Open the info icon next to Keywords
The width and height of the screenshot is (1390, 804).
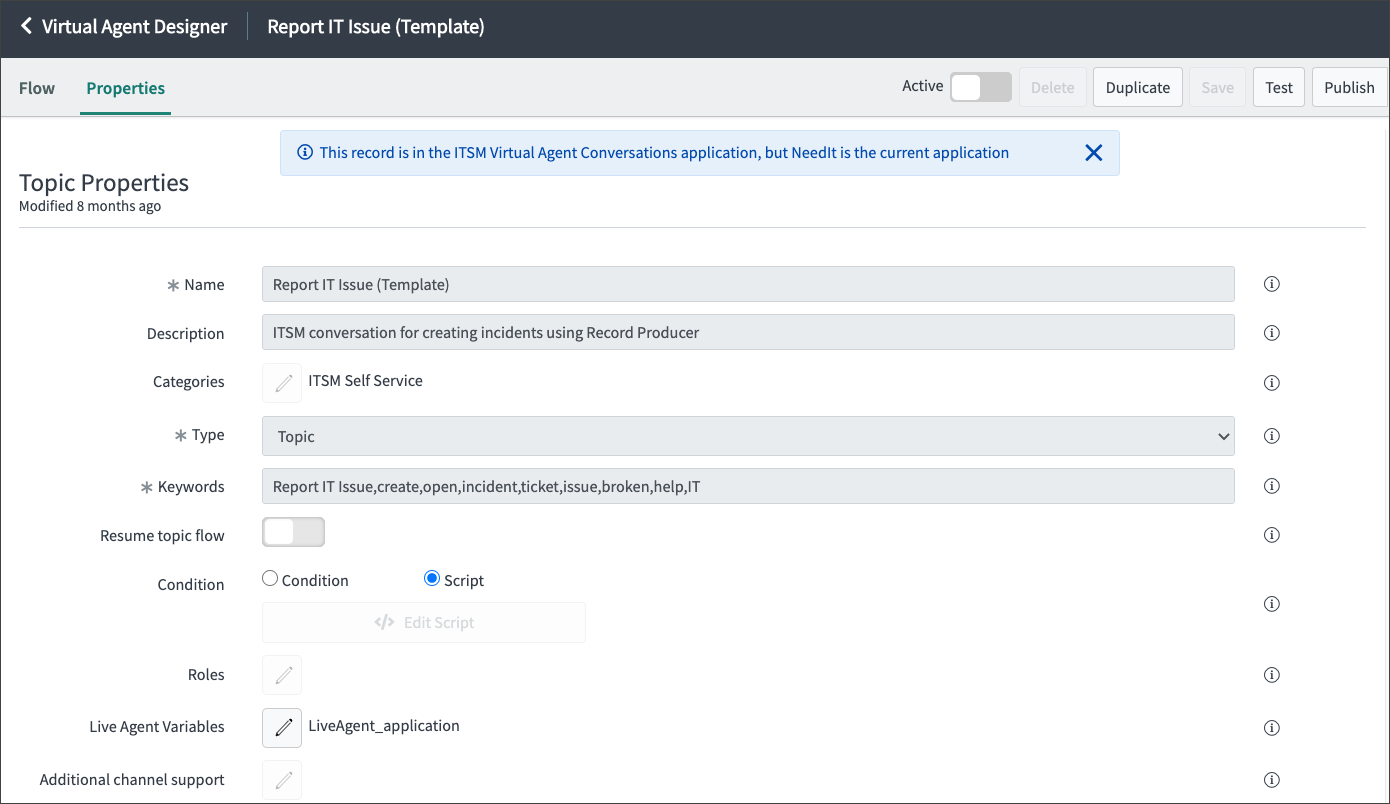(1271, 485)
